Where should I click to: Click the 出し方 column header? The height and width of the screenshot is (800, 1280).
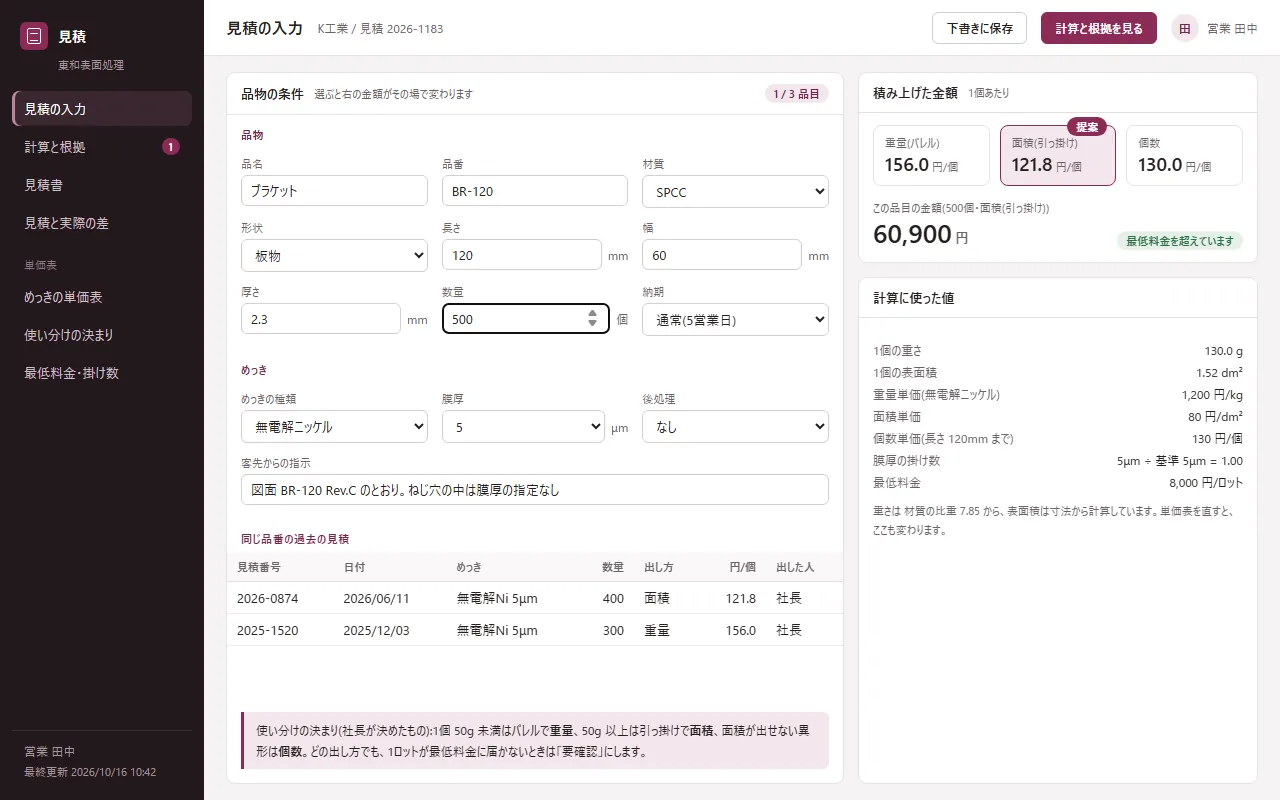click(x=659, y=567)
